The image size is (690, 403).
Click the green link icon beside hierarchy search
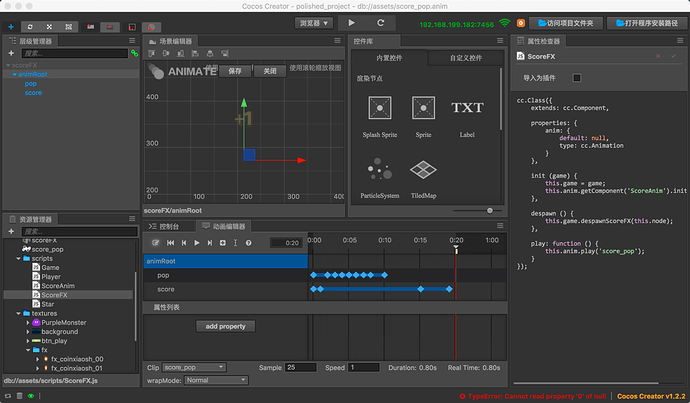(135, 55)
